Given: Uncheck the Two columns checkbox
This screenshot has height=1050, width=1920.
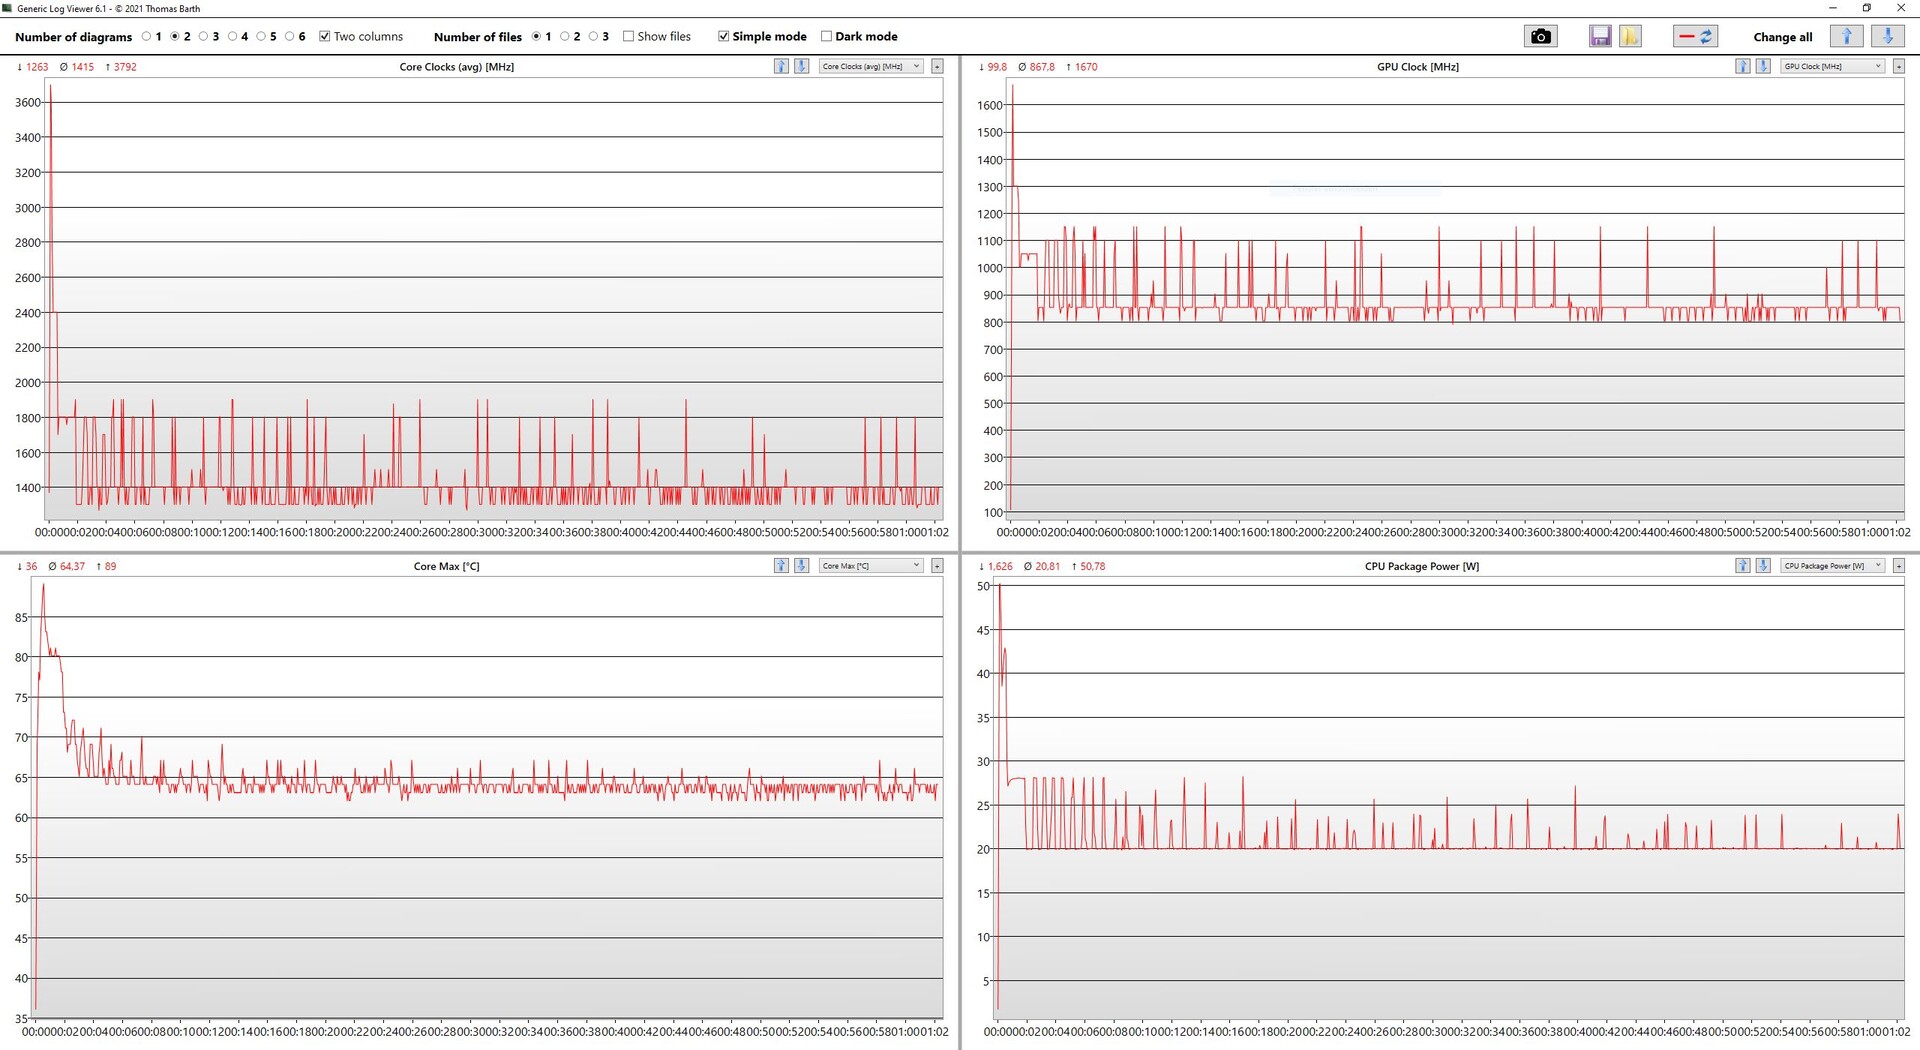Looking at the screenshot, I should 325,37.
